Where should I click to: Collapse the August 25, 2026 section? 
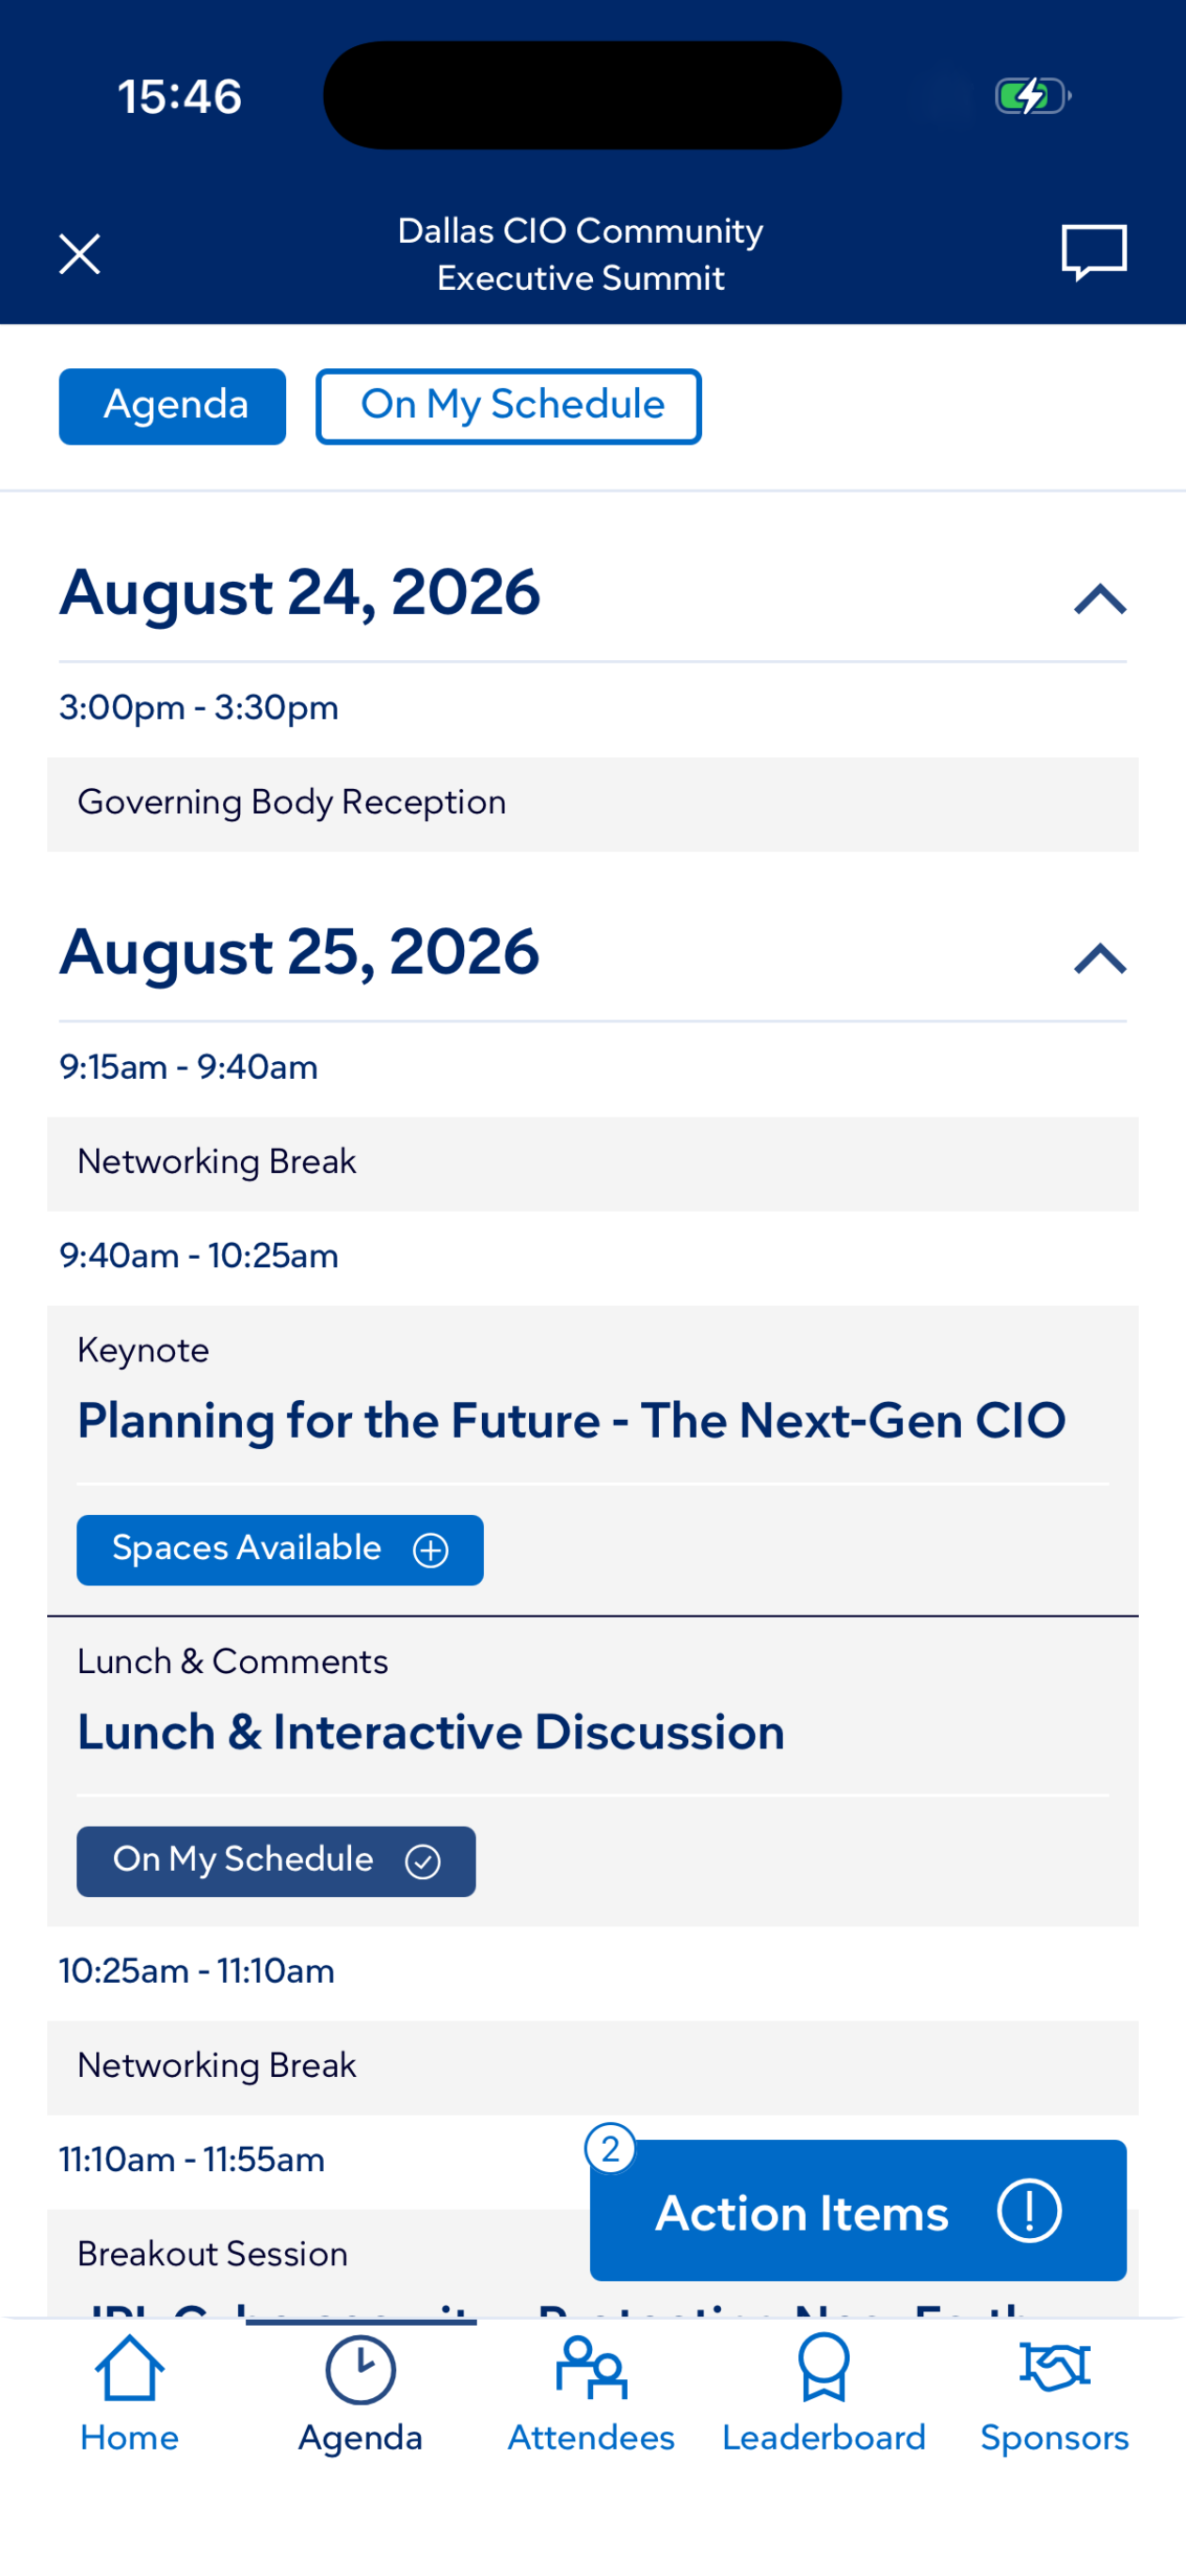pyautogui.click(x=1100, y=959)
